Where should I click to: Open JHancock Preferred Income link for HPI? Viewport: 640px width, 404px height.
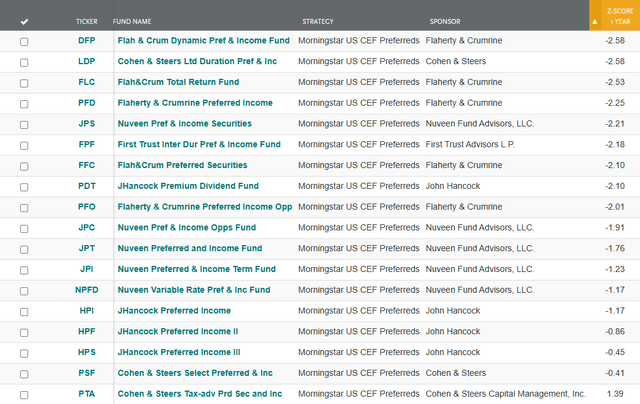174,311
